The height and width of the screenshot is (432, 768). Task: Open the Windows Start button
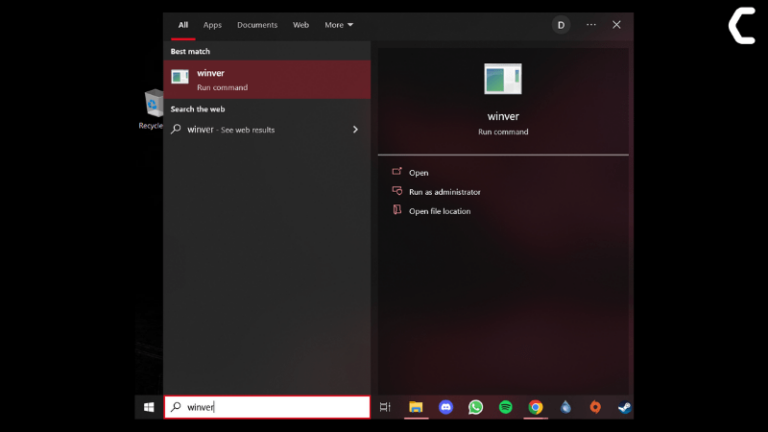[x=149, y=407]
